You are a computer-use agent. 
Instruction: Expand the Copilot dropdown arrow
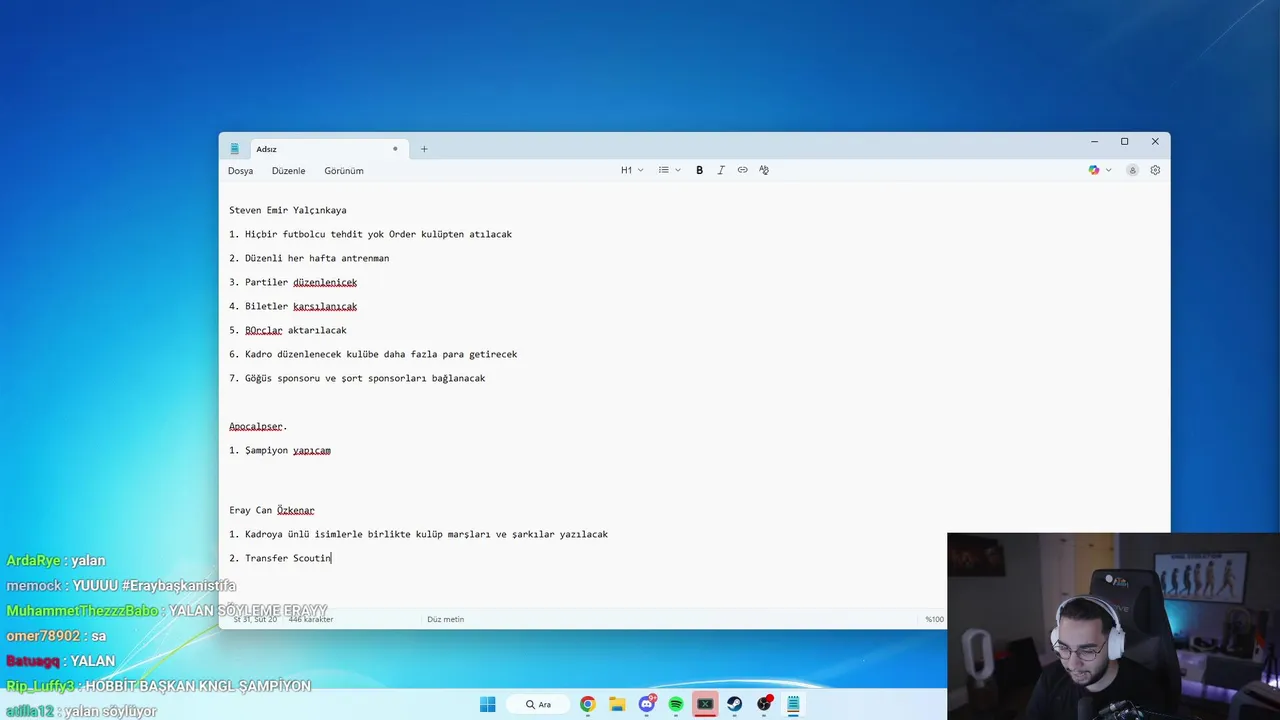point(1108,170)
